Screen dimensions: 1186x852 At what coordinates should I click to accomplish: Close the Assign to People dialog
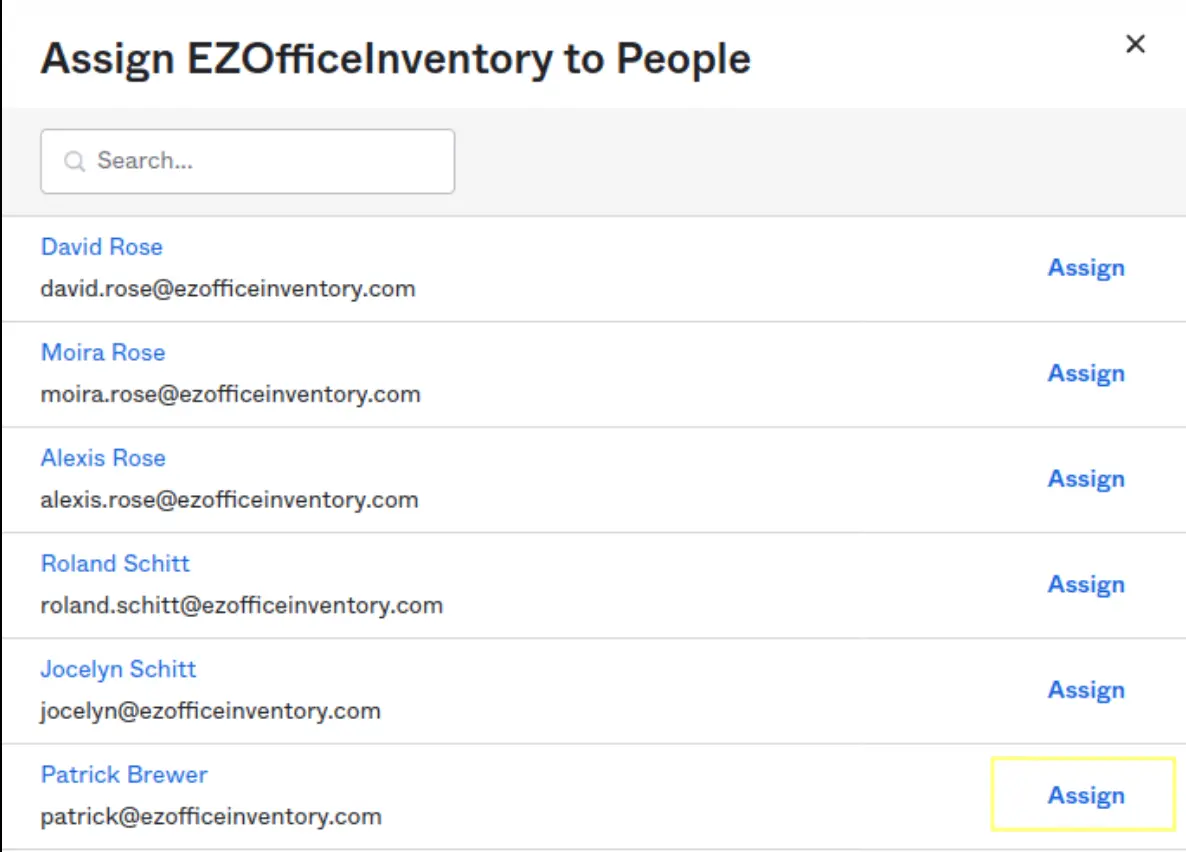pos(1135,44)
